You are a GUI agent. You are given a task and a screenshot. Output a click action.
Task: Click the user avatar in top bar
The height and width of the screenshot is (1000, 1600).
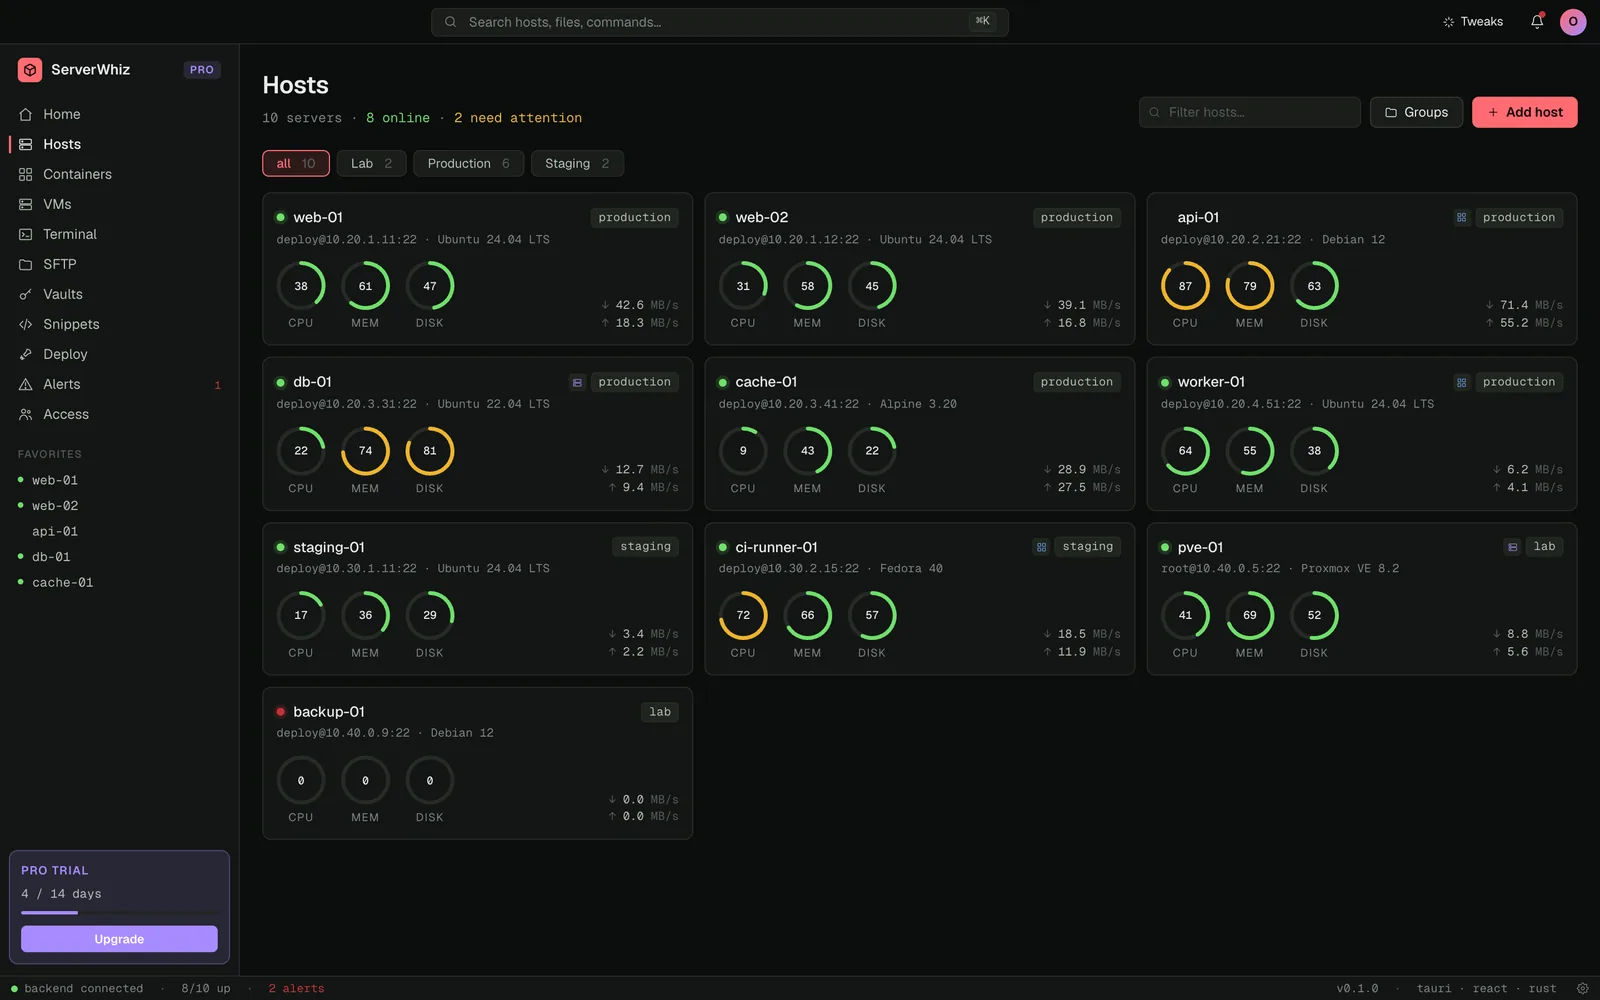pos(1573,21)
